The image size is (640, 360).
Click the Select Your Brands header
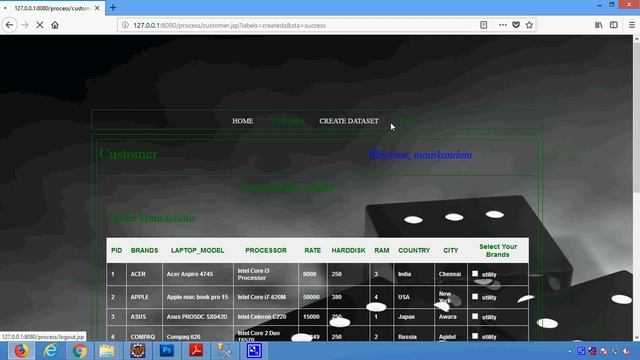(x=498, y=250)
